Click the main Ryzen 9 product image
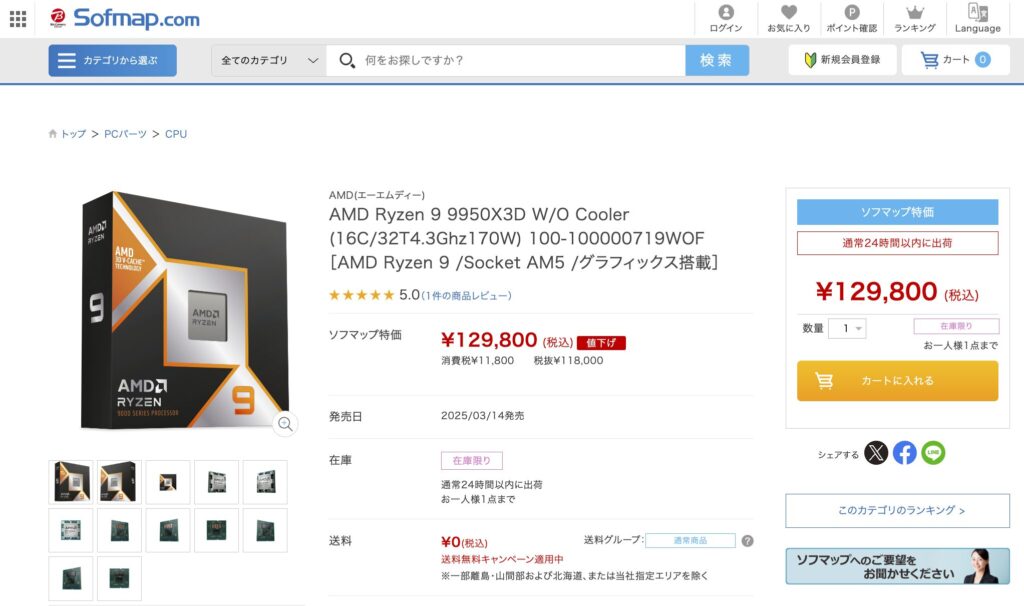This screenshot has width=1024, height=606. [x=184, y=311]
